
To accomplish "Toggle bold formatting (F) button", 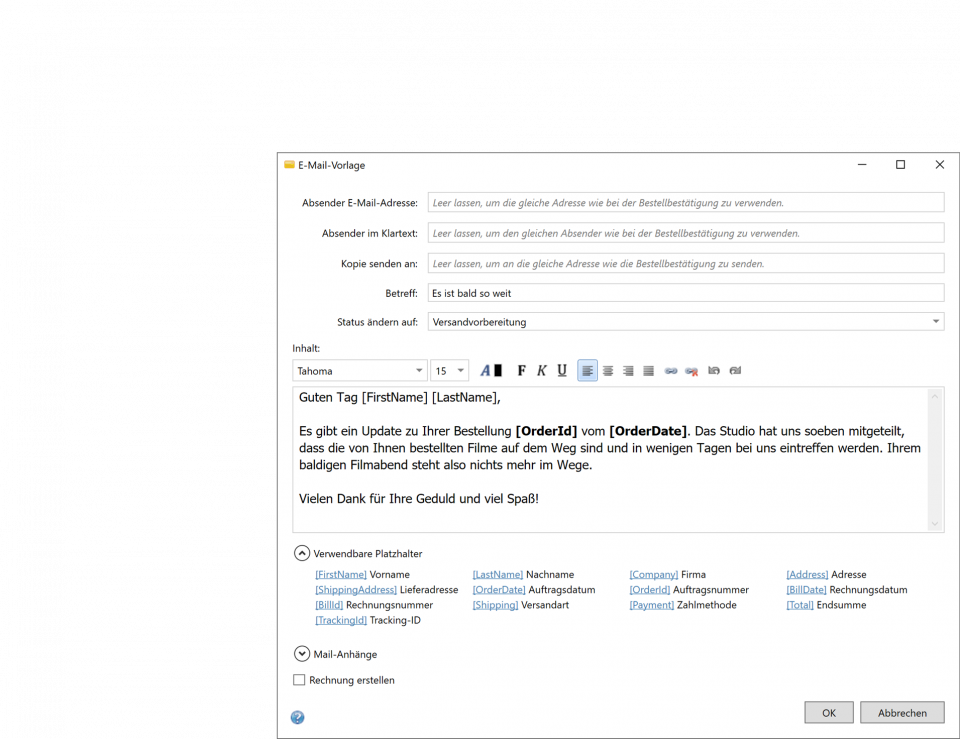I will coord(521,371).
